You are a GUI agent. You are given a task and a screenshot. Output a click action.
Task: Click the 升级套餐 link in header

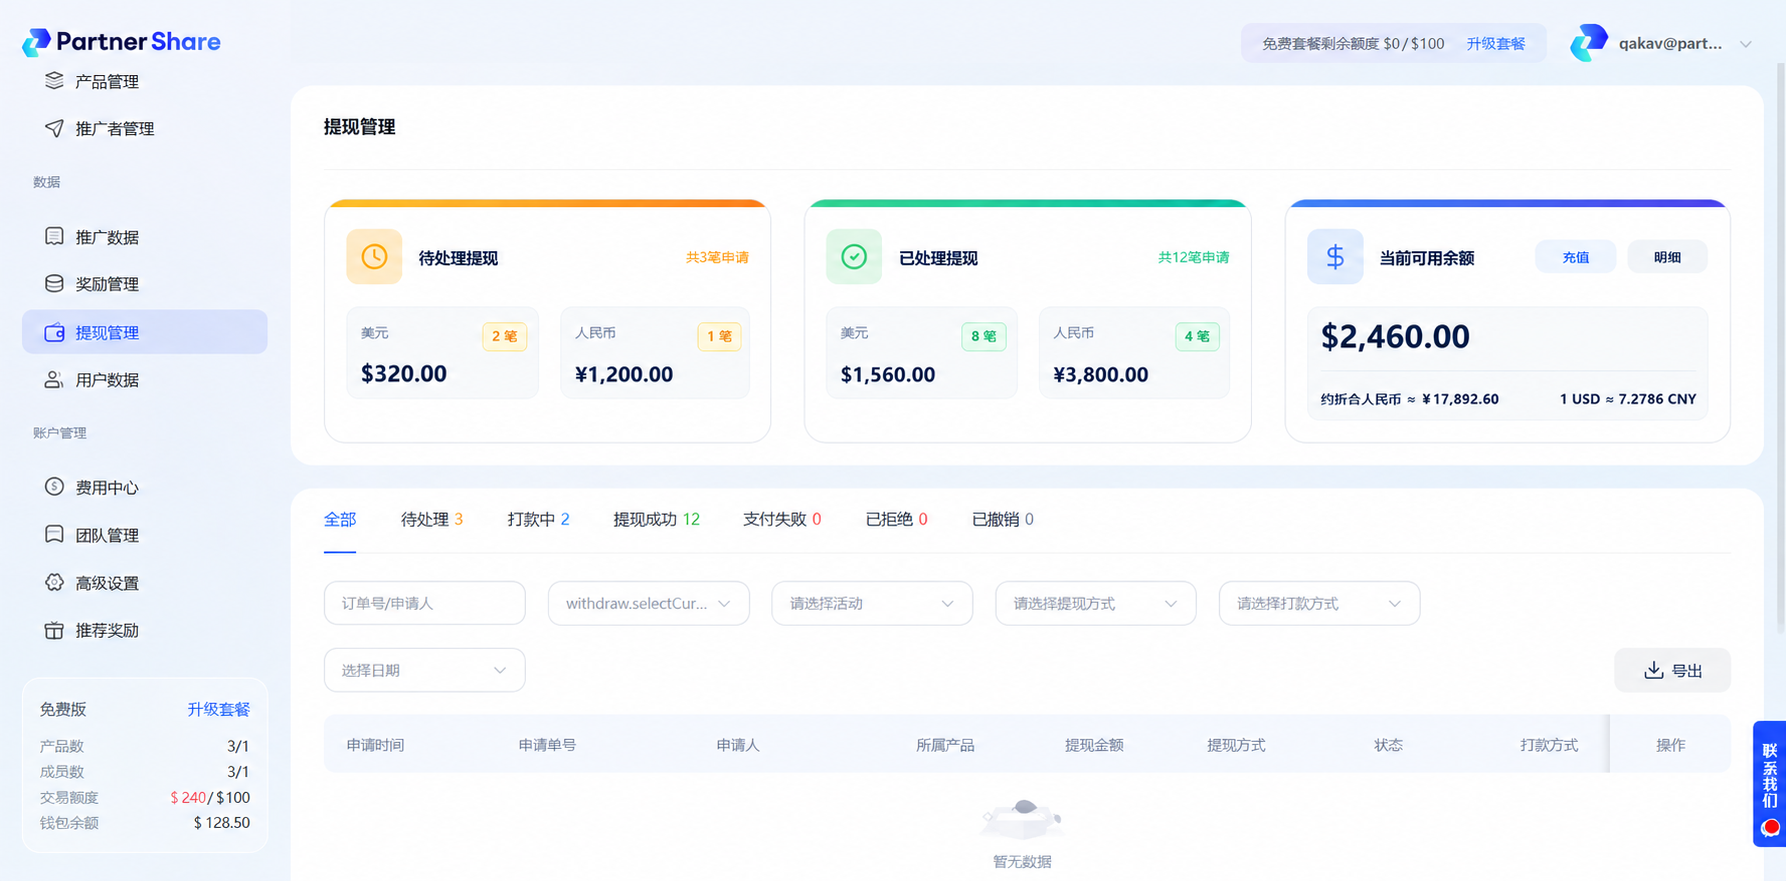pyautogui.click(x=1495, y=44)
